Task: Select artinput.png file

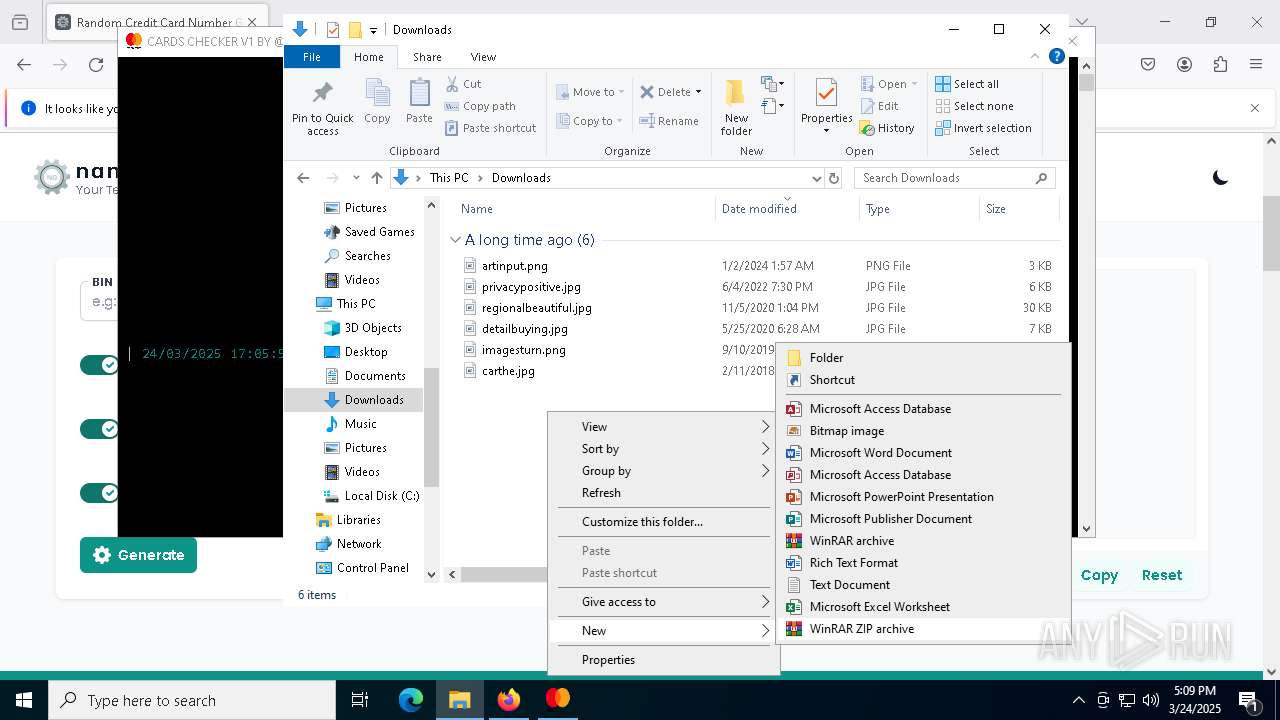Action: point(514,266)
